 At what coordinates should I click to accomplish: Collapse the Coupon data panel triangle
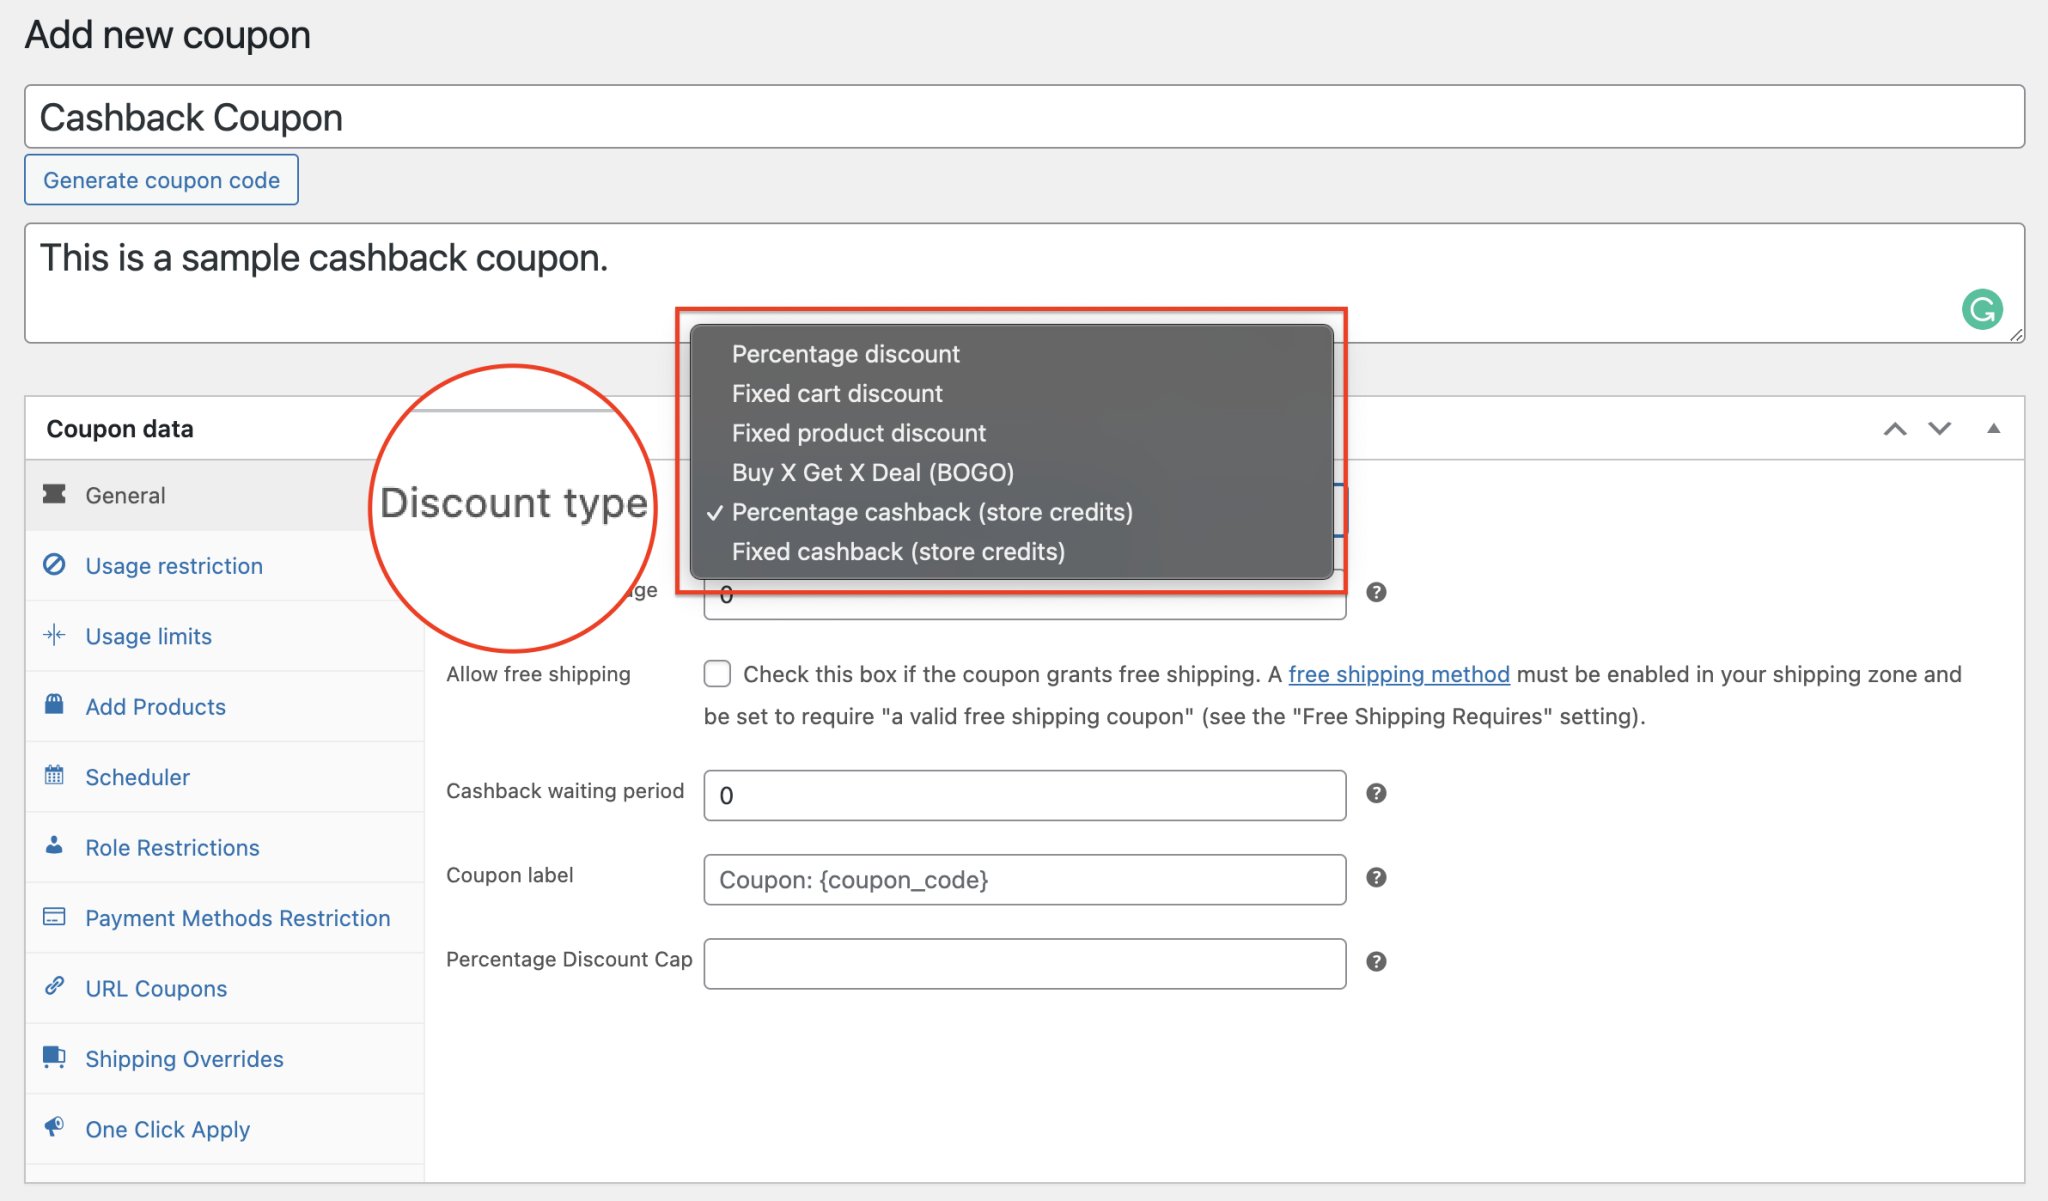[x=1993, y=429]
